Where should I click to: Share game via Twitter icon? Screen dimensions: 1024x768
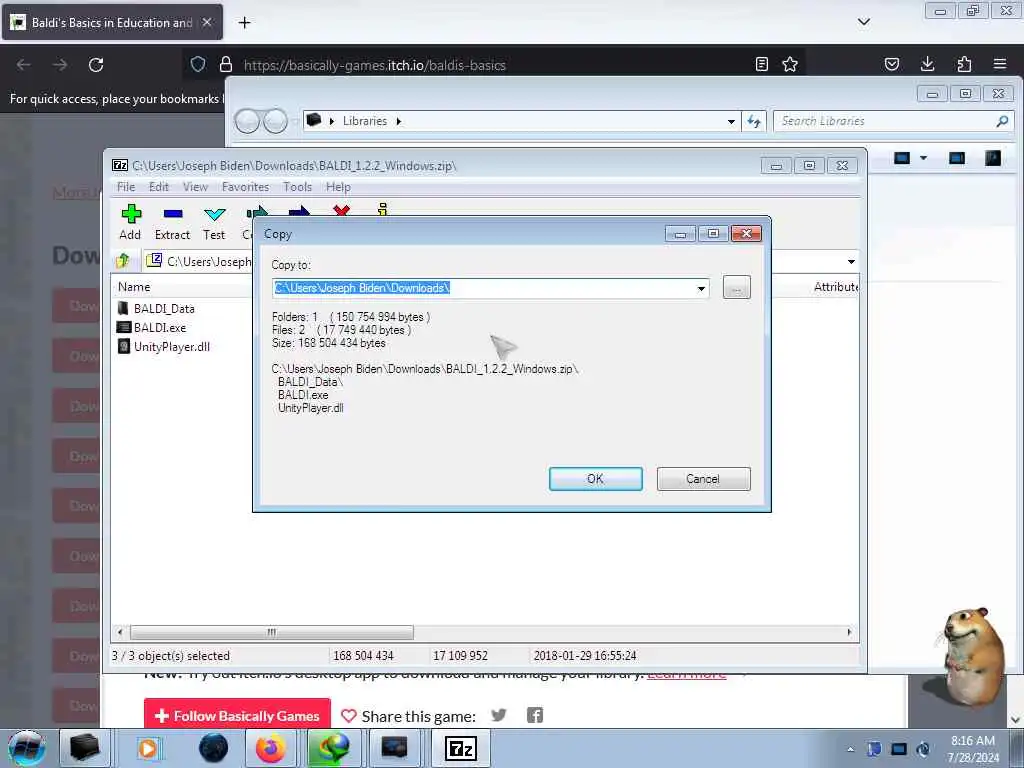click(x=499, y=715)
